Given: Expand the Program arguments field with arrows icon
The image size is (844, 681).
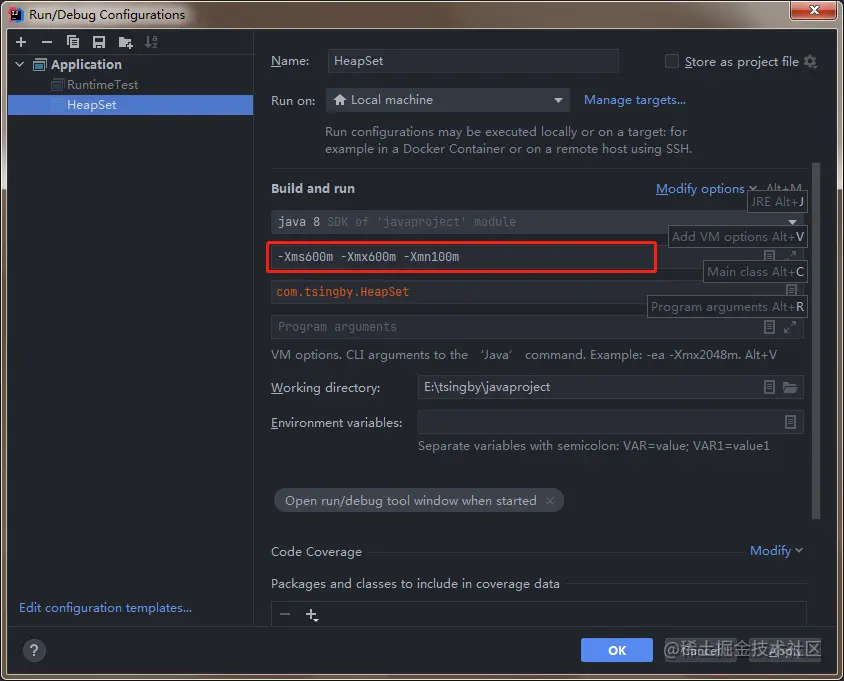Looking at the screenshot, I should 790,327.
